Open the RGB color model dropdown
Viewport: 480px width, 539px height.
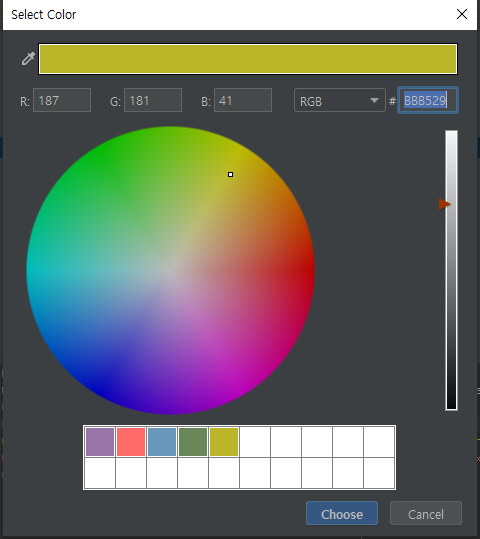click(x=340, y=100)
